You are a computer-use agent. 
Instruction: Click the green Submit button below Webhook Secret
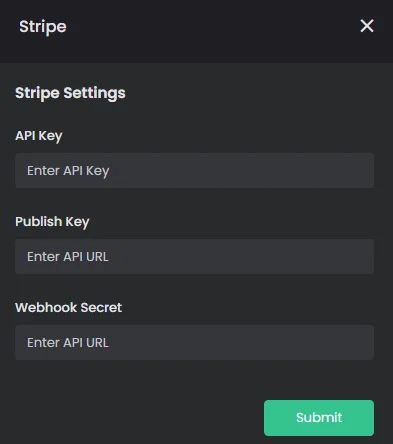pyautogui.click(x=319, y=418)
